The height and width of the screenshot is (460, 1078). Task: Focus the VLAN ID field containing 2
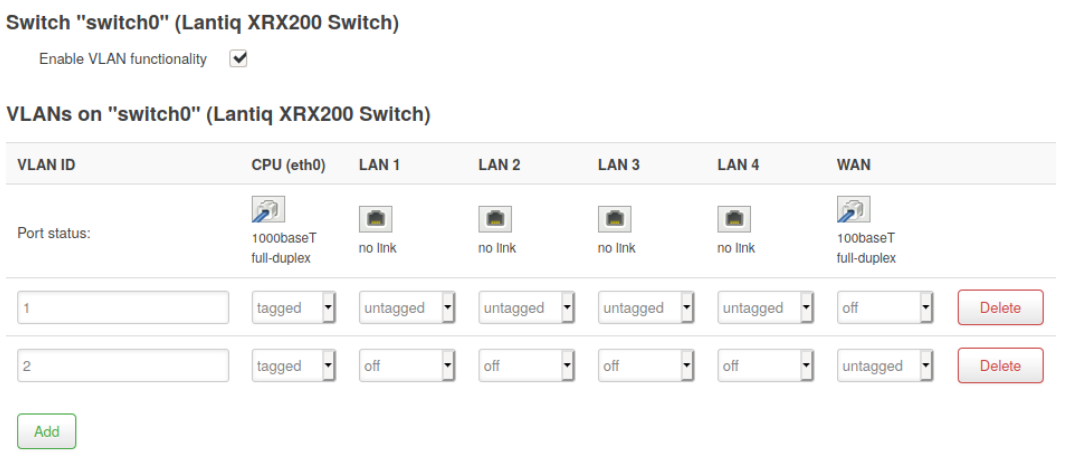point(123,366)
